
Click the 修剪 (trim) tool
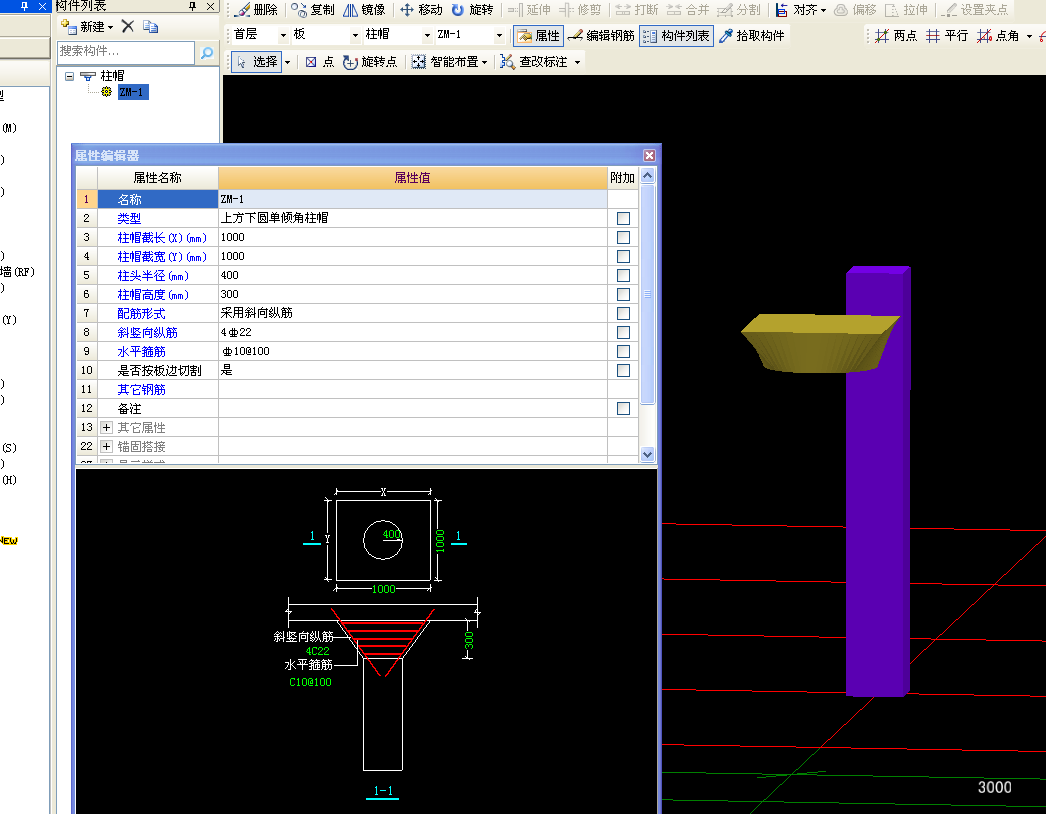[580, 10]
